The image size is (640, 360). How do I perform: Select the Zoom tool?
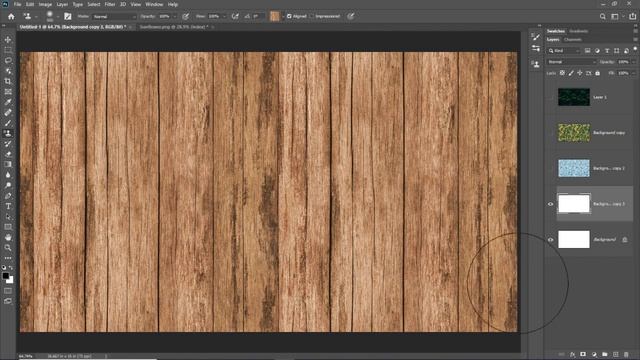[x=8, y=248]
